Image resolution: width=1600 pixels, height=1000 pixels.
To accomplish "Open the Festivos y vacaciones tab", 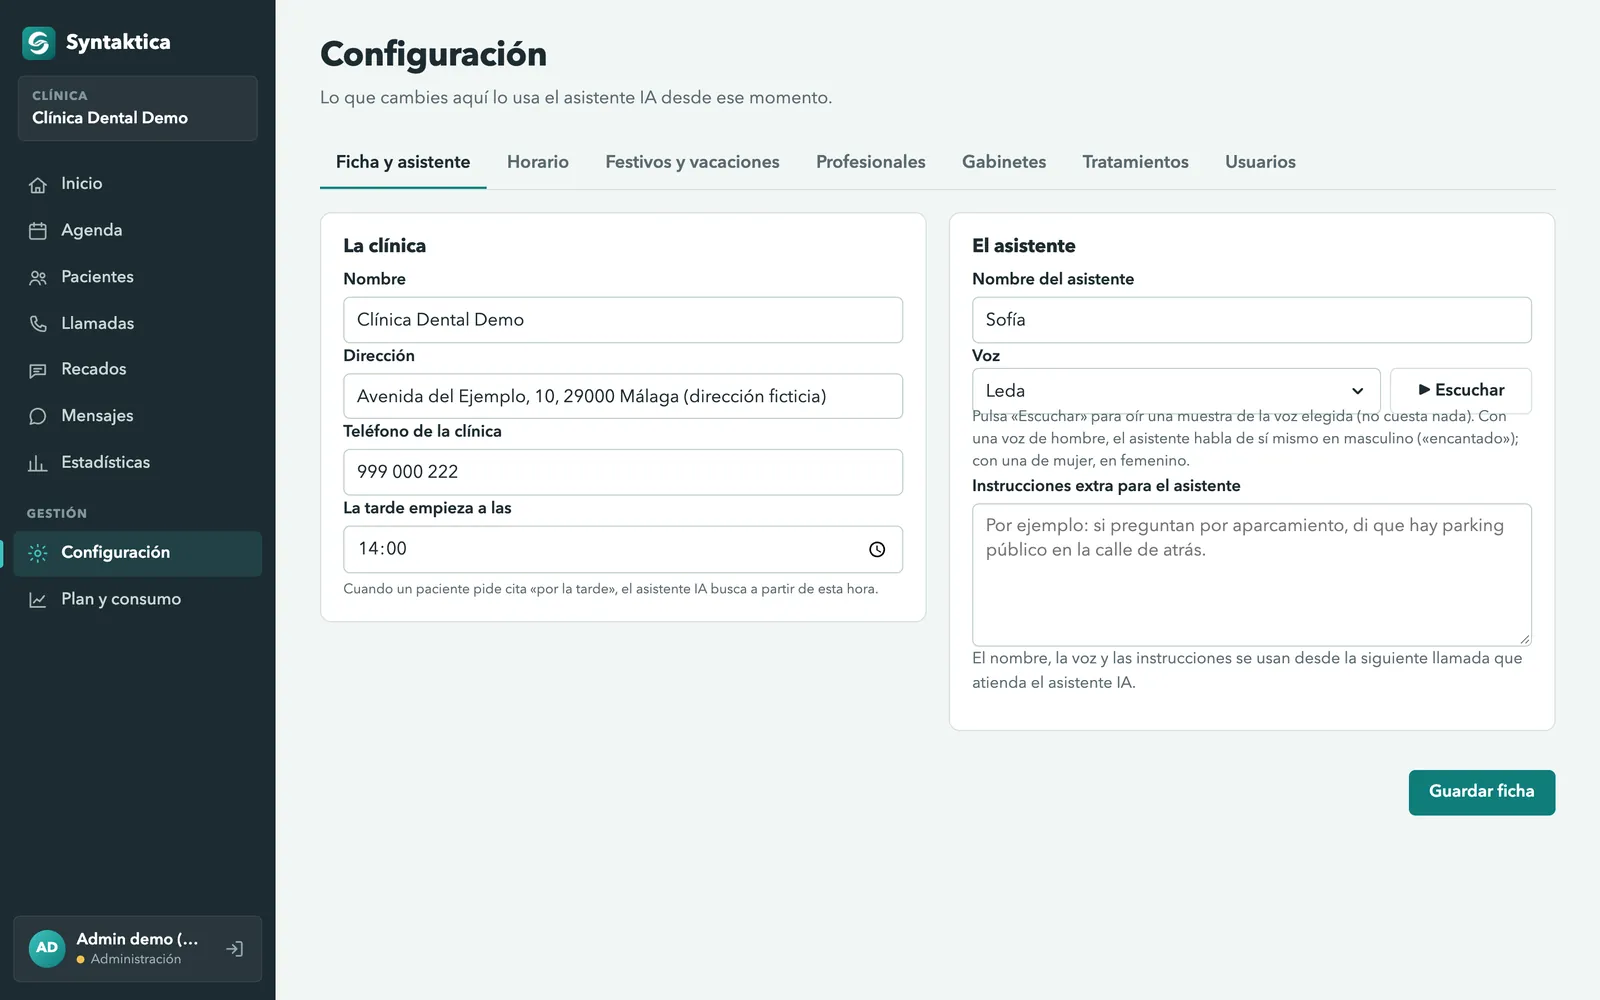I will click(692, 162).
